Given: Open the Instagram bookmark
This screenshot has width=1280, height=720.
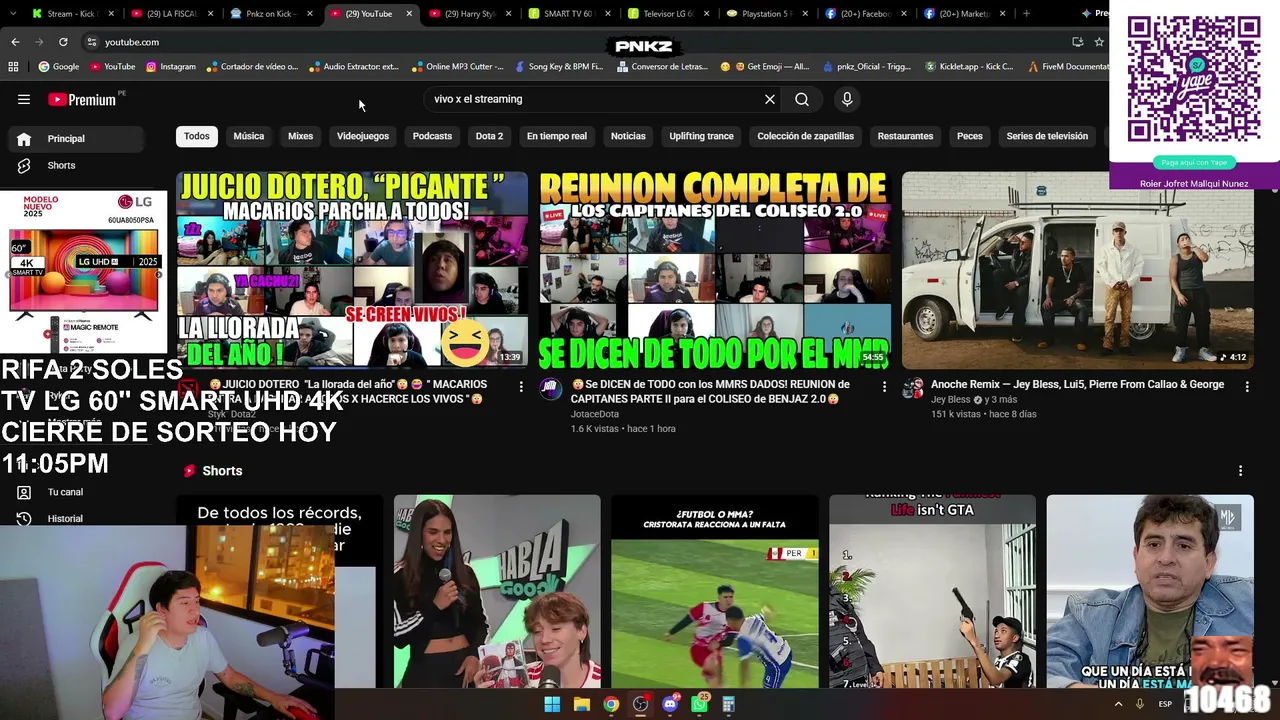Looking at the screenshot, I should click(171, 67).
